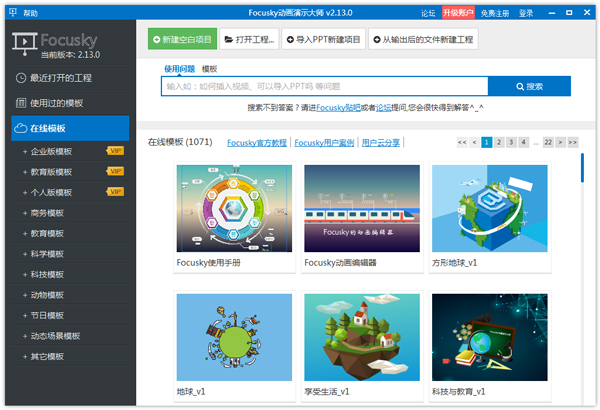600x410 pixels.
Task: Click VIP badge on 个人版模板
Action: (x=115, y=192)
